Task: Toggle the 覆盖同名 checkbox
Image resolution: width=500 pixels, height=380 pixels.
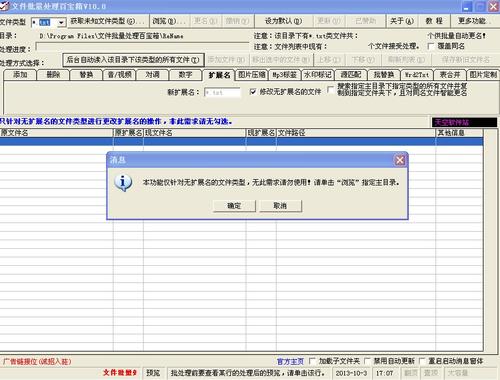Action: tap(431, 46)
